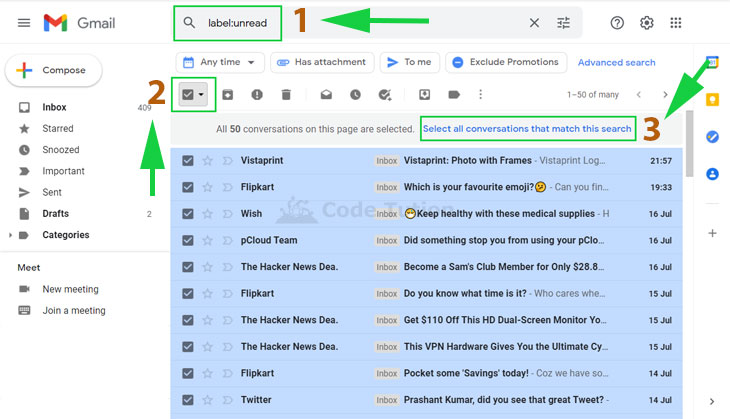Open the select dropdown arrow

pos(201,95)
